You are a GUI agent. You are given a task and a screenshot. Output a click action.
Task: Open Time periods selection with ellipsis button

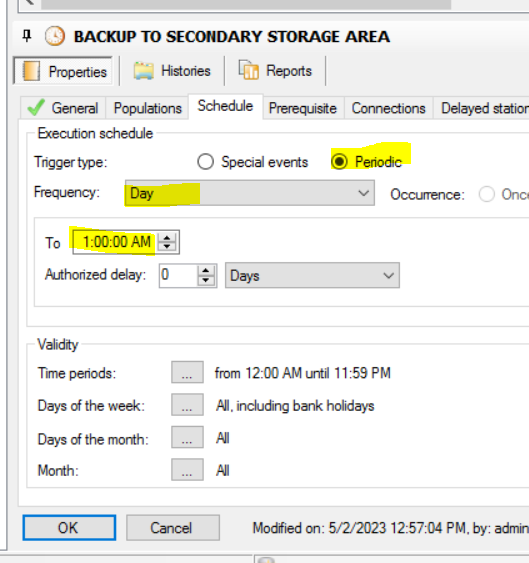coord(187,372)
